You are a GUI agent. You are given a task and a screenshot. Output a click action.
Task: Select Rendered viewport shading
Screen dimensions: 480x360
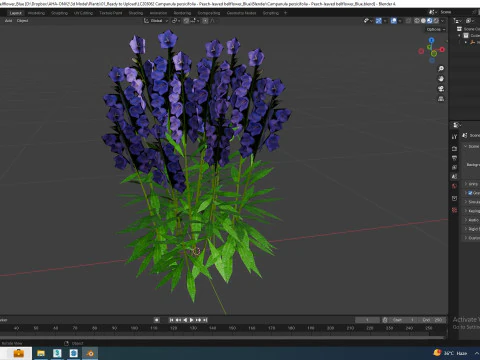[436, 21]
